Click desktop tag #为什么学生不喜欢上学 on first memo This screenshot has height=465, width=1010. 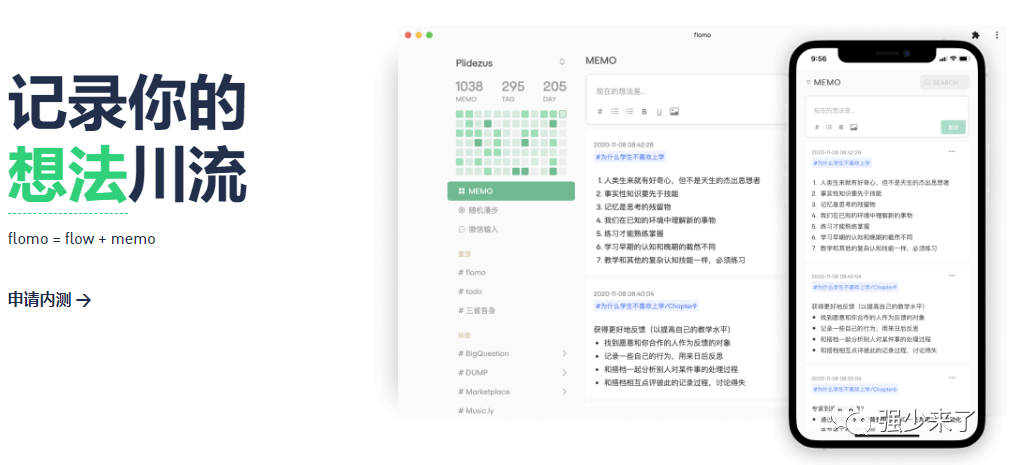click(630, 157)
